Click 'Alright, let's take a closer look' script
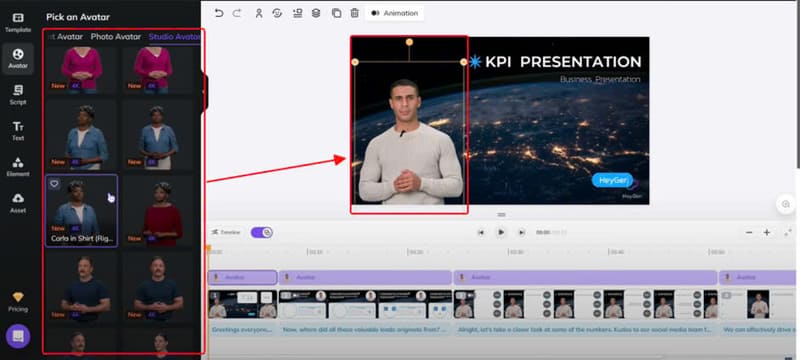800x360 pixels. click(585, 330)
